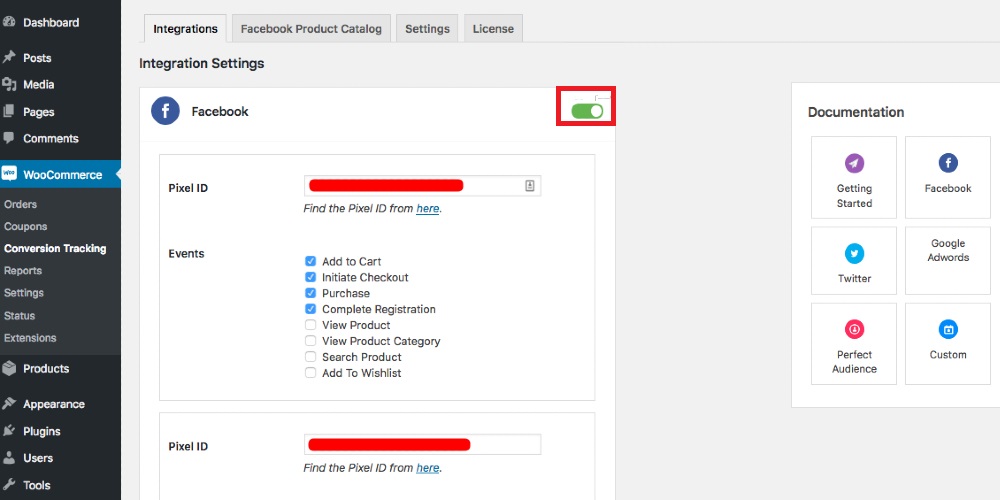Open the Settings tab
Screen dimensions: 1000x500
tap(427, 29)
